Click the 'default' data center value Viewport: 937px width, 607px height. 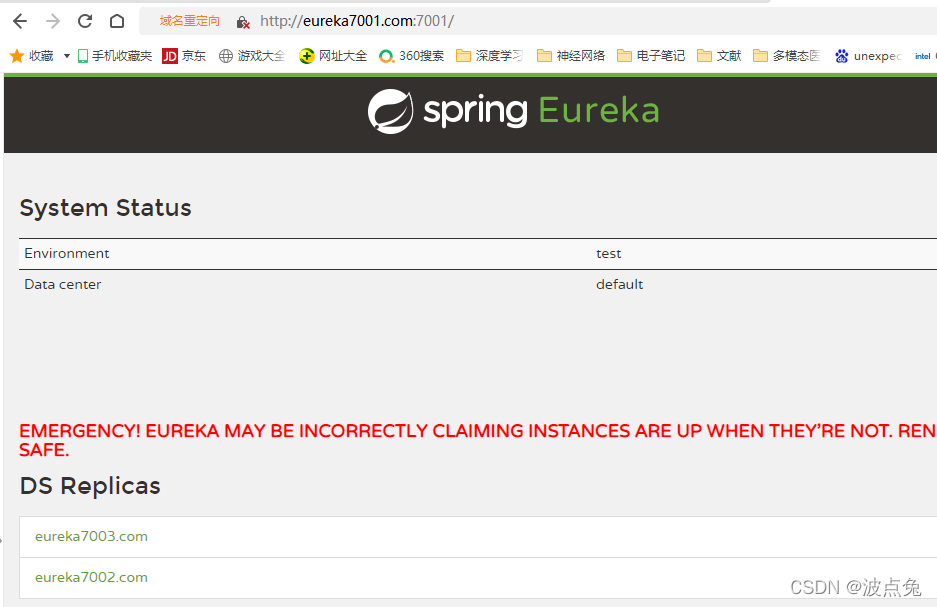[x=619, y=284]
